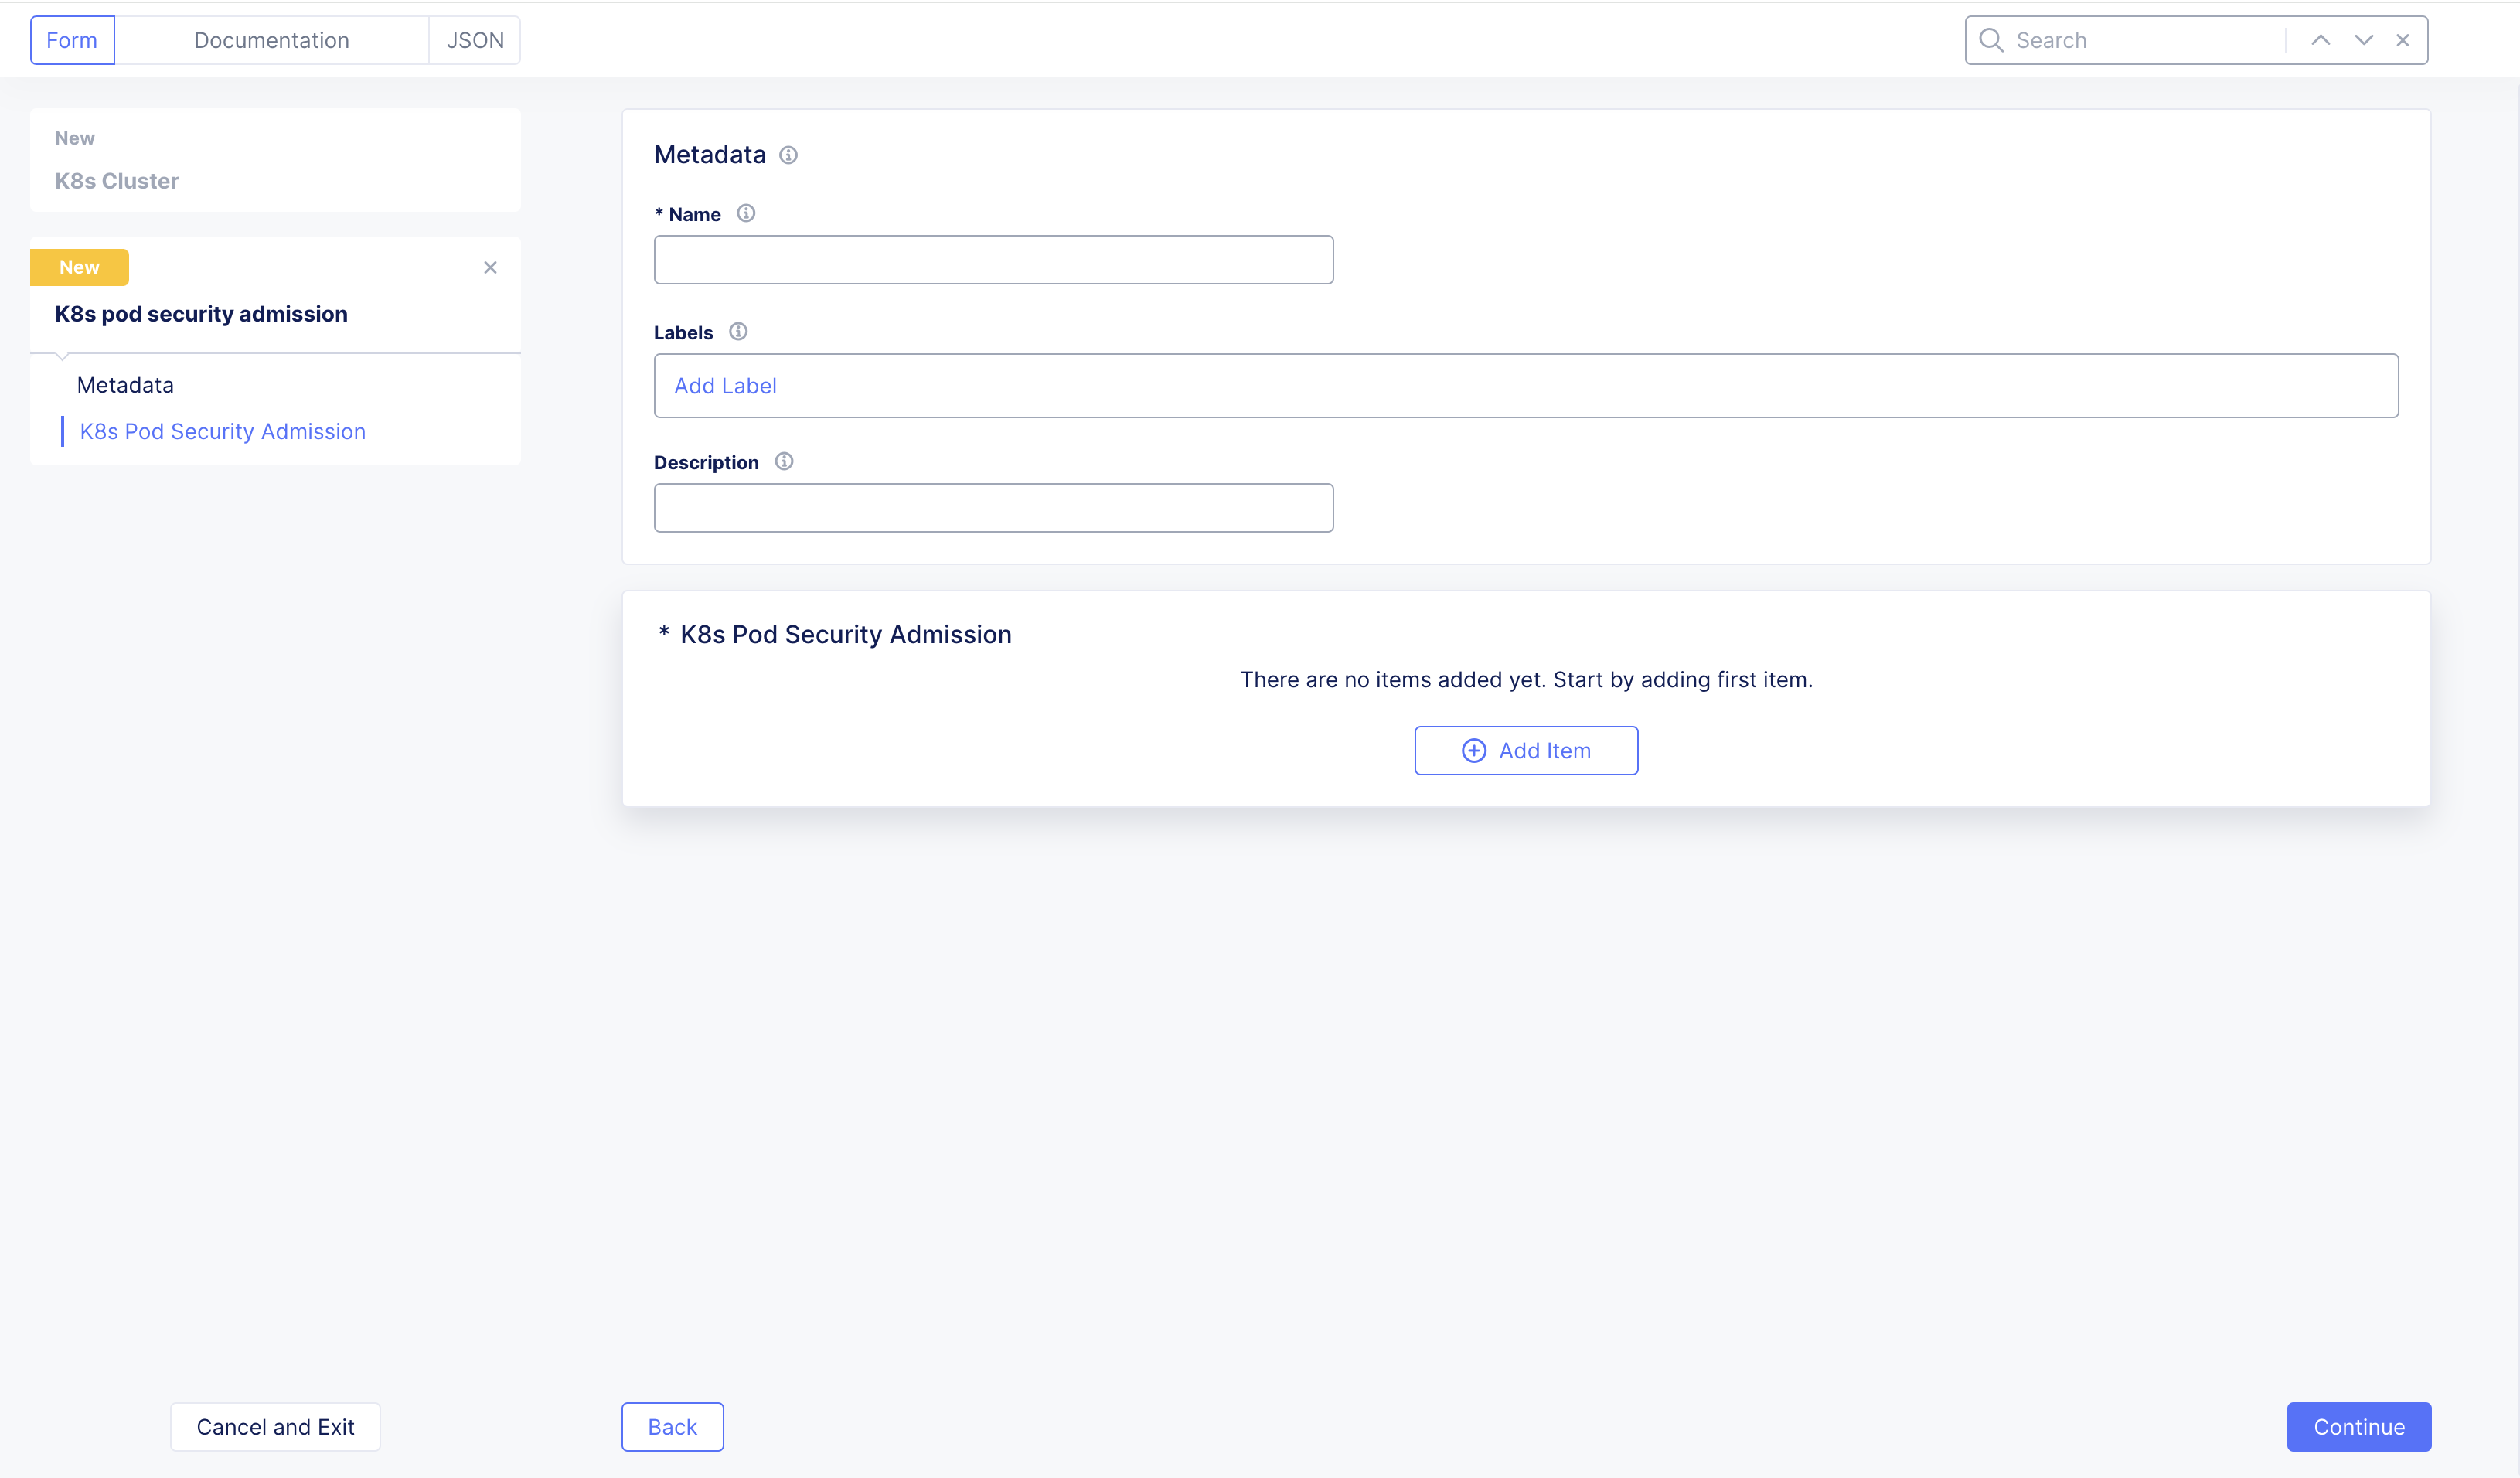Viewport: 2520px width, 1478px height.
Task: Select Metadata in the sidebar
Action: pos(125,385)
